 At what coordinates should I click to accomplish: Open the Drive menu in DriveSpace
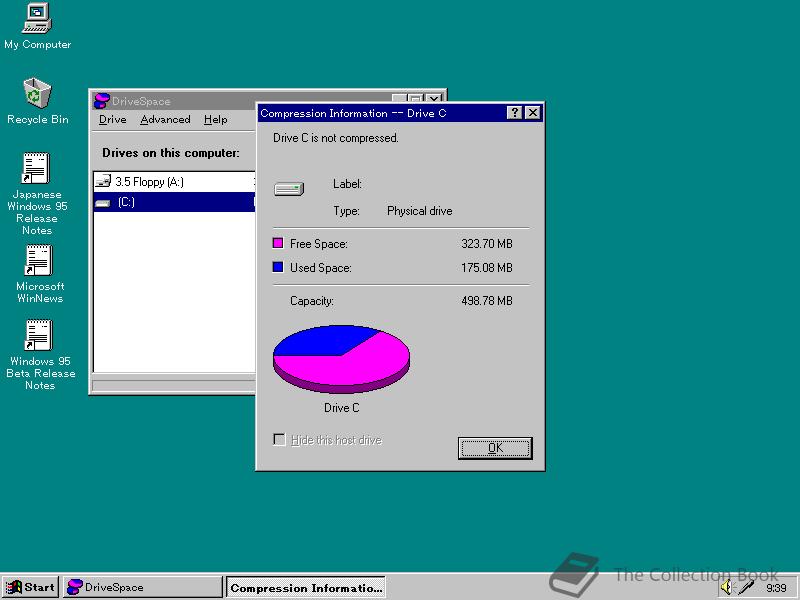[x=112, y=119]
